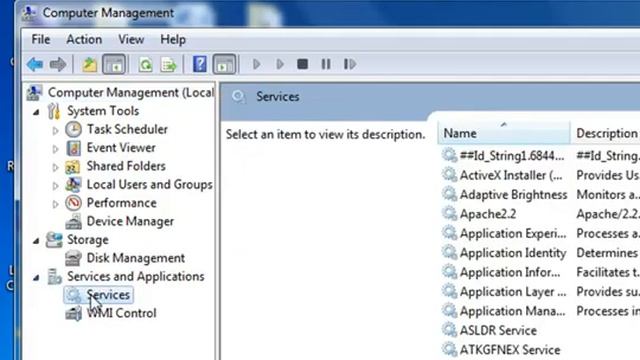Collapse the System Tools tree node
640x360 pixels.
pyautogui.click(x=36, y=112)
